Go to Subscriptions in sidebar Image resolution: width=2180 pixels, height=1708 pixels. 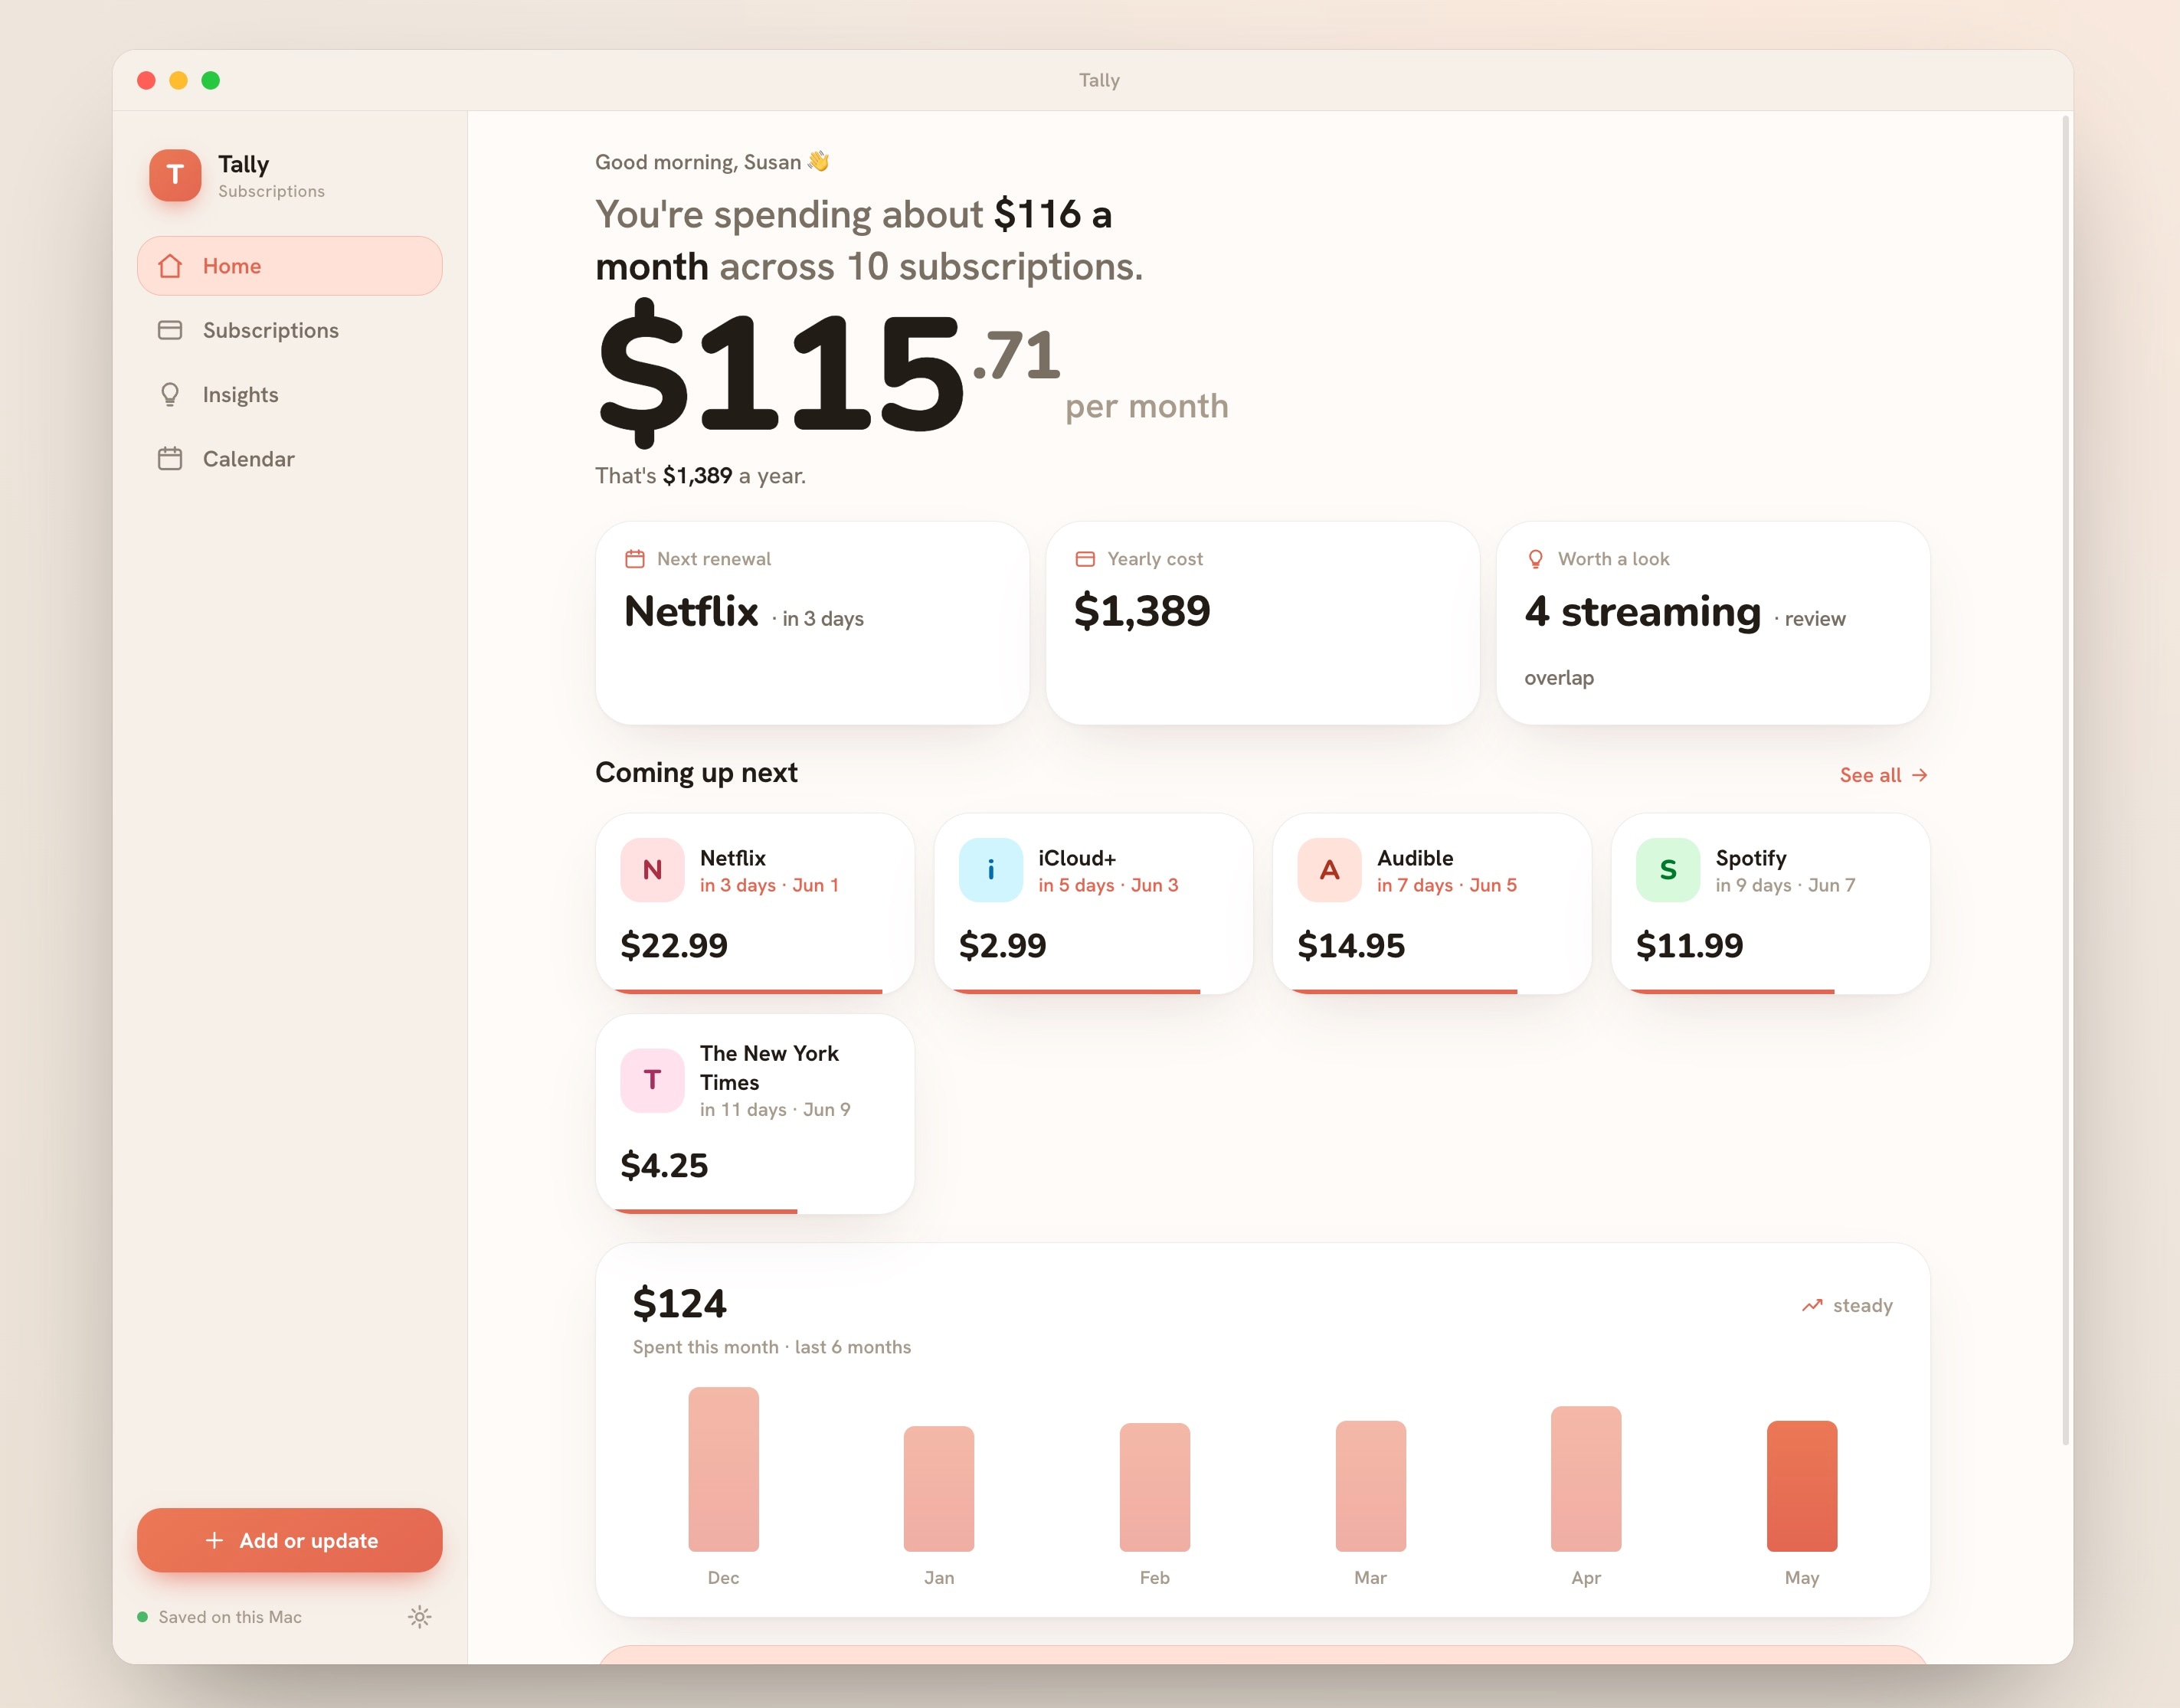pos(289,330)
